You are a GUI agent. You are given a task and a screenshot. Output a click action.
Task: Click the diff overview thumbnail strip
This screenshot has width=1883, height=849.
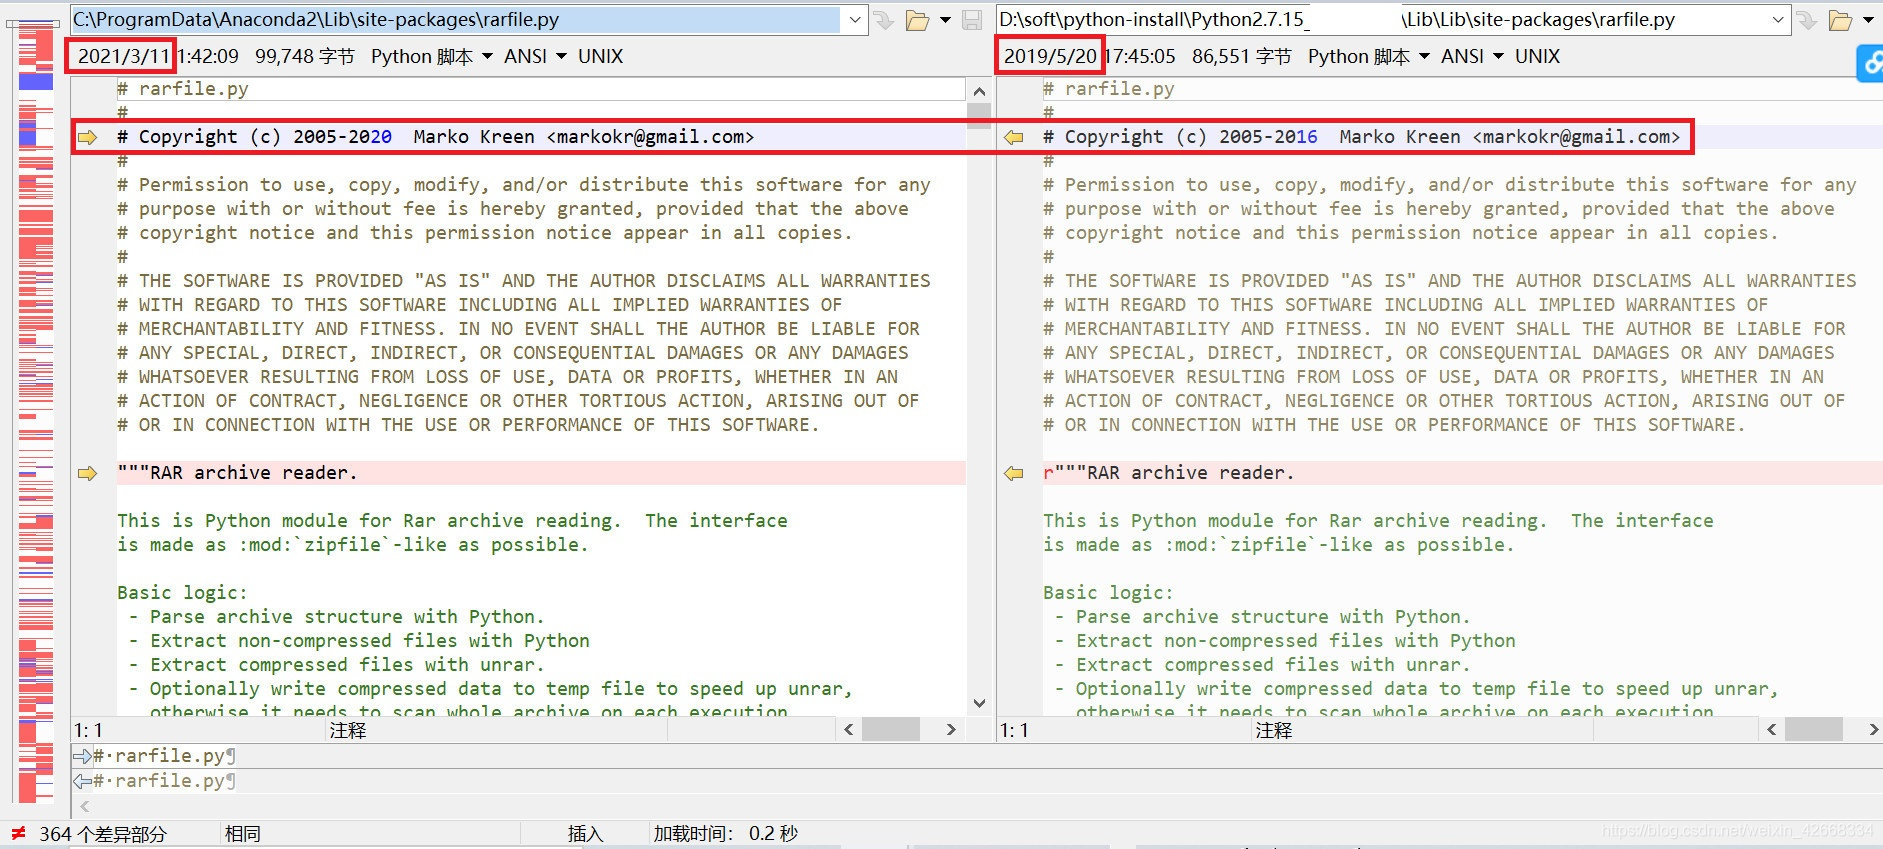[x=36, y=410]
